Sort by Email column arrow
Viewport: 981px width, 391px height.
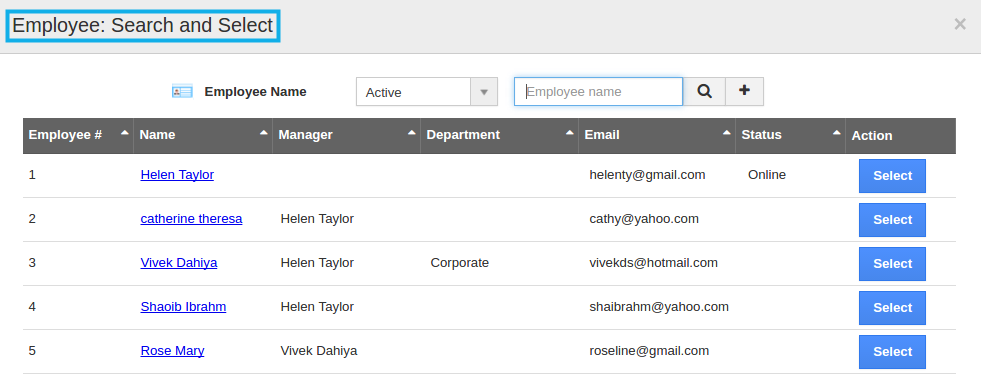point(726,133)
